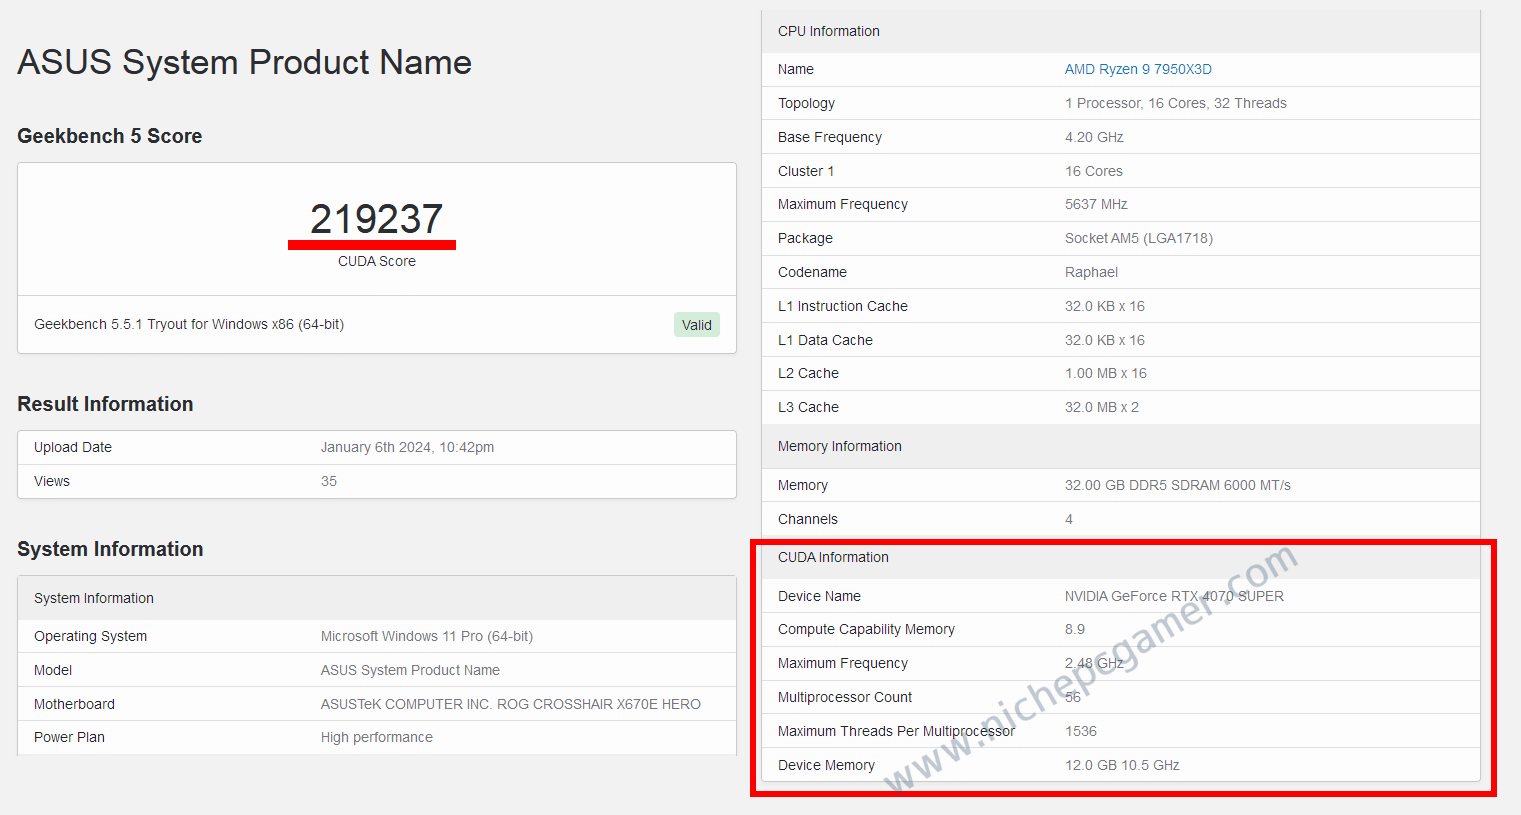This screenshot has height=815, width=1521.
Task: Select Microsoft Windows 11 Pro operating system value
Action: pos(426,636)
